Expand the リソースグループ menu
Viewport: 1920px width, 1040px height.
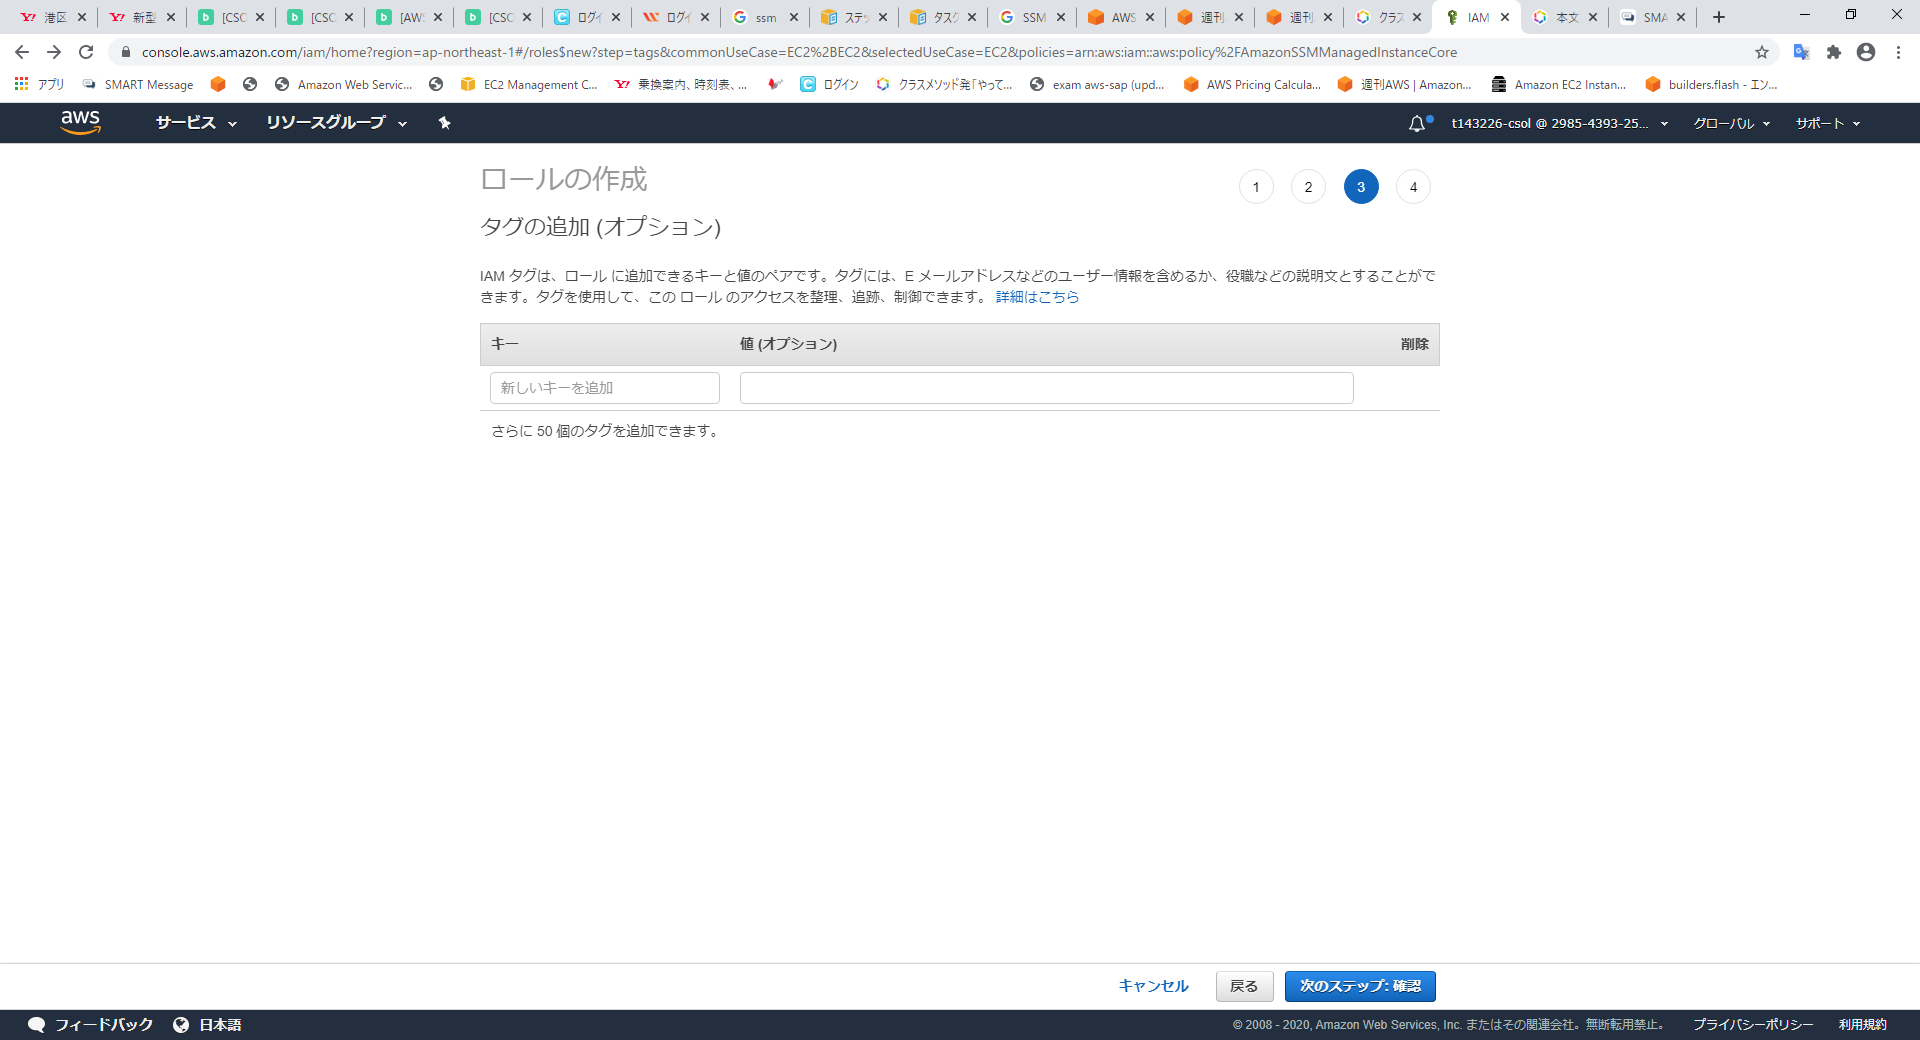click(x=336, y=123)
